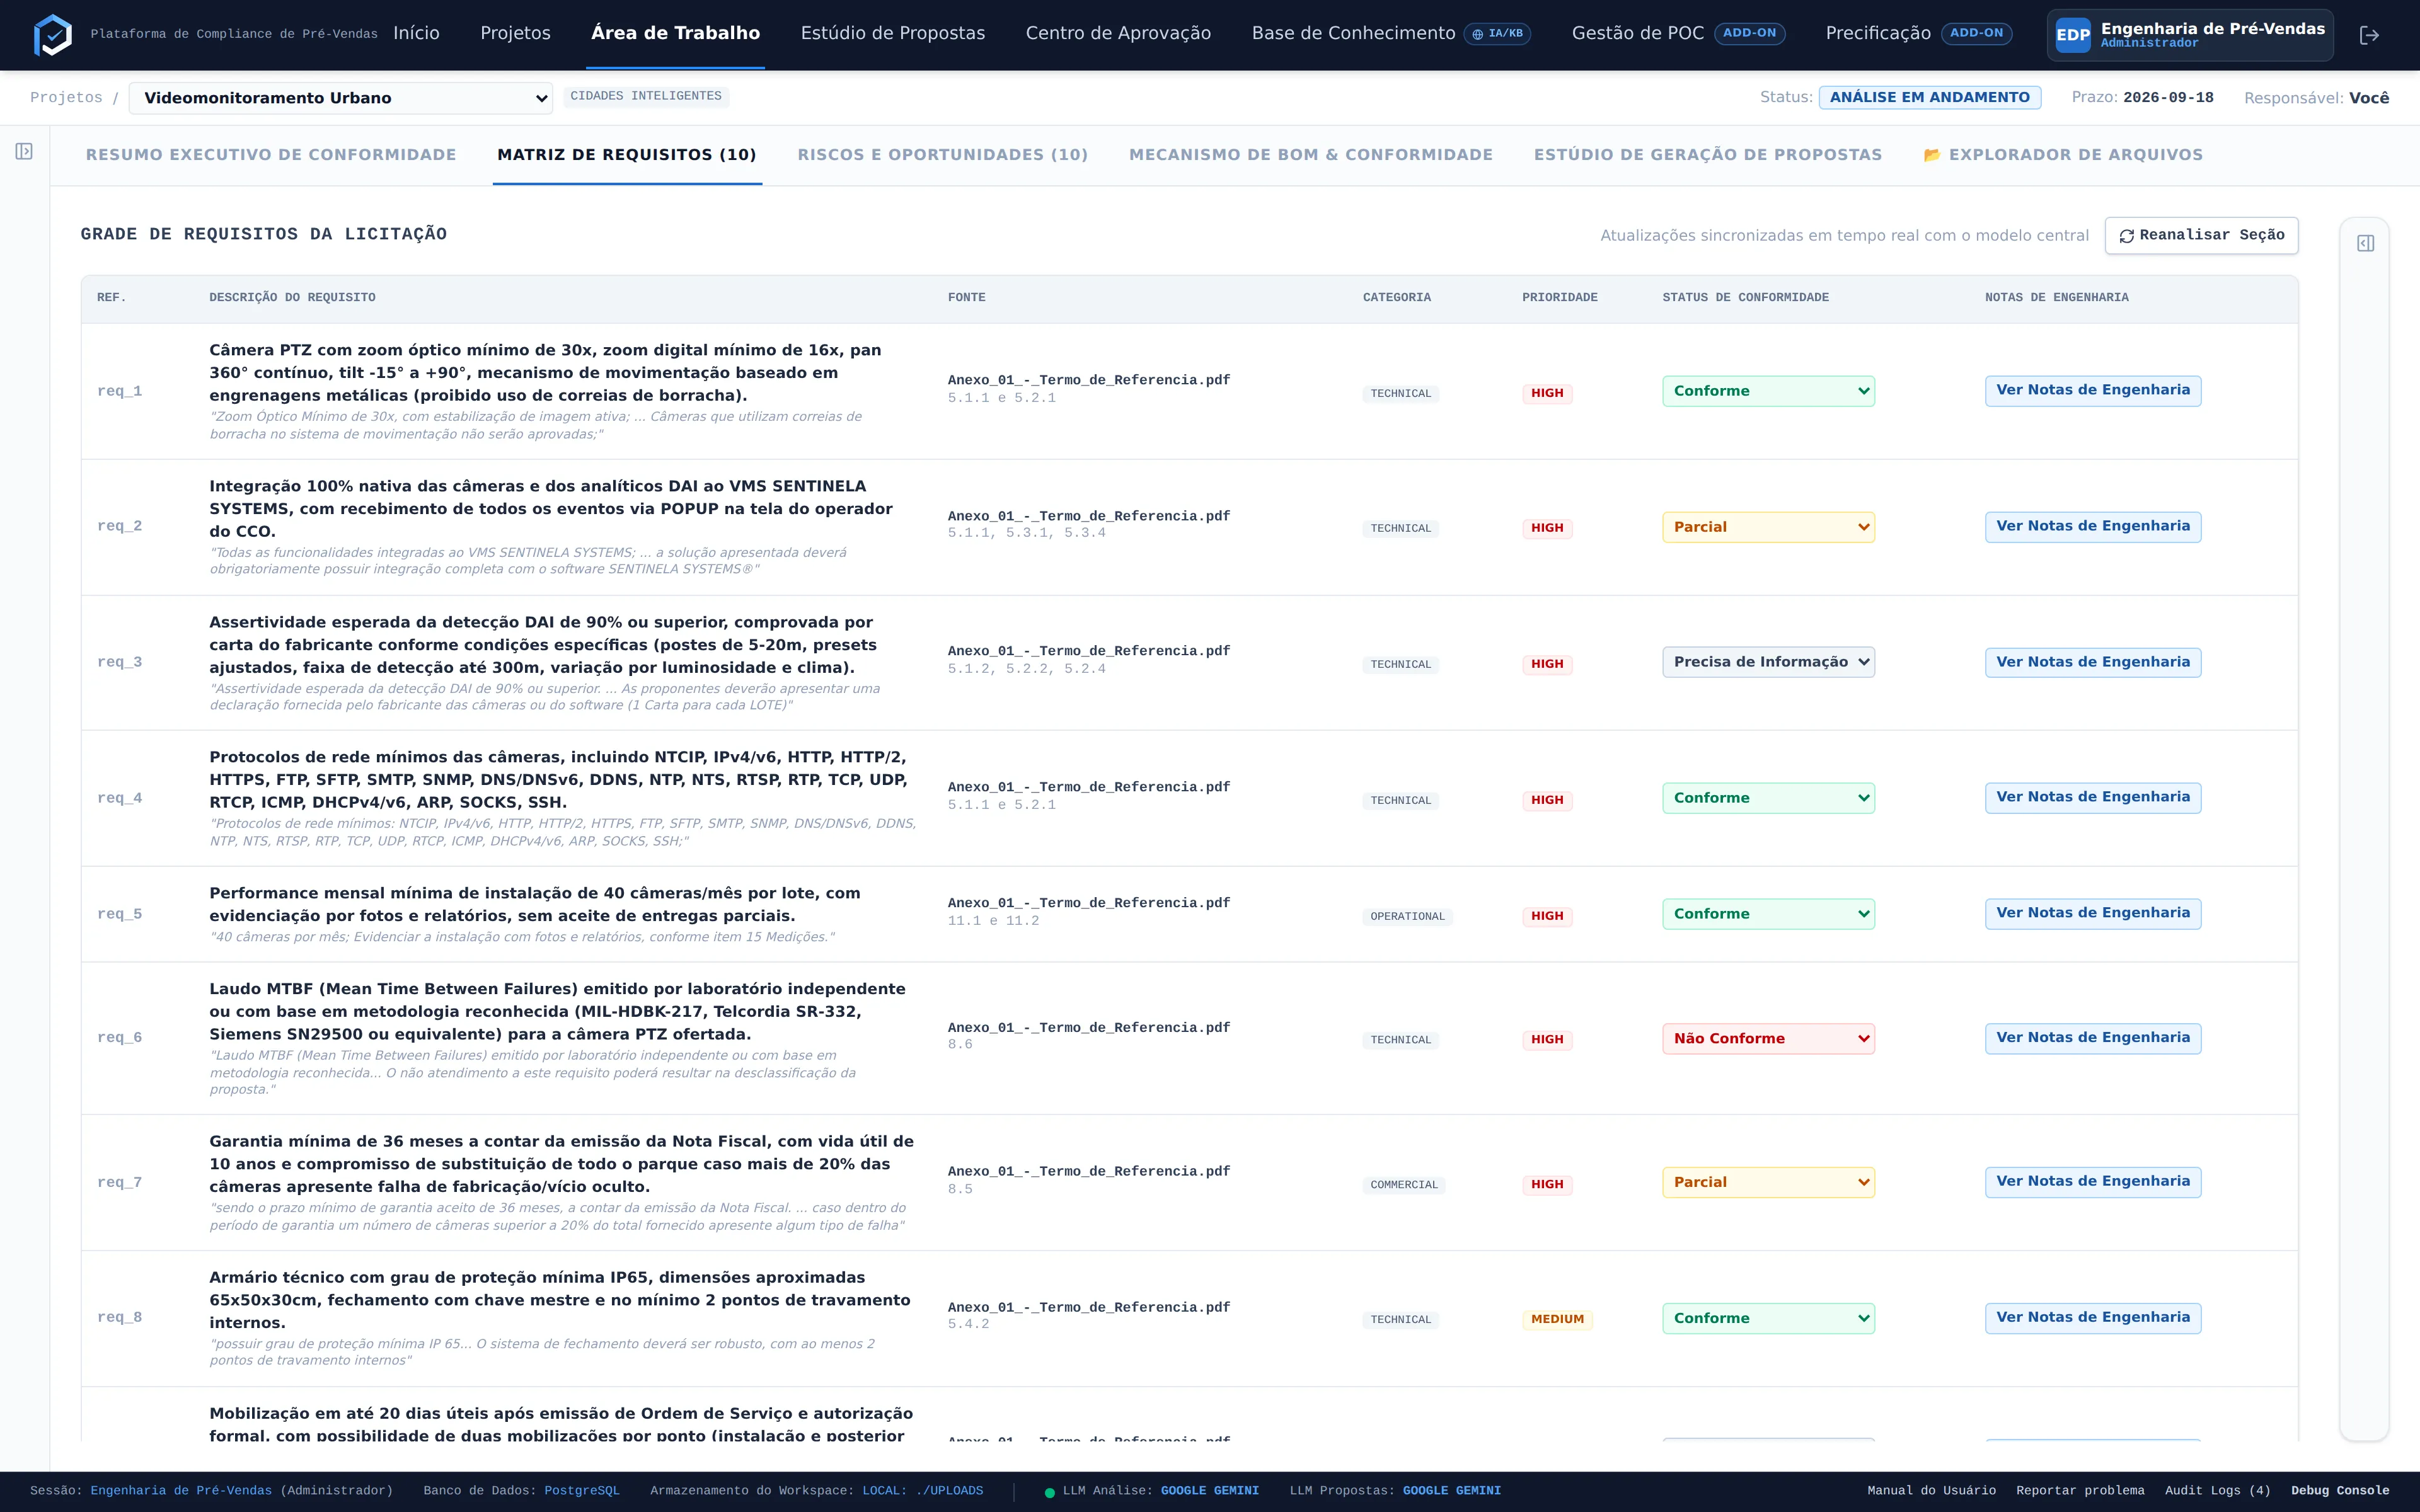
Task: Click the logout icon in top bar
Action: (x=2369, y=35)
